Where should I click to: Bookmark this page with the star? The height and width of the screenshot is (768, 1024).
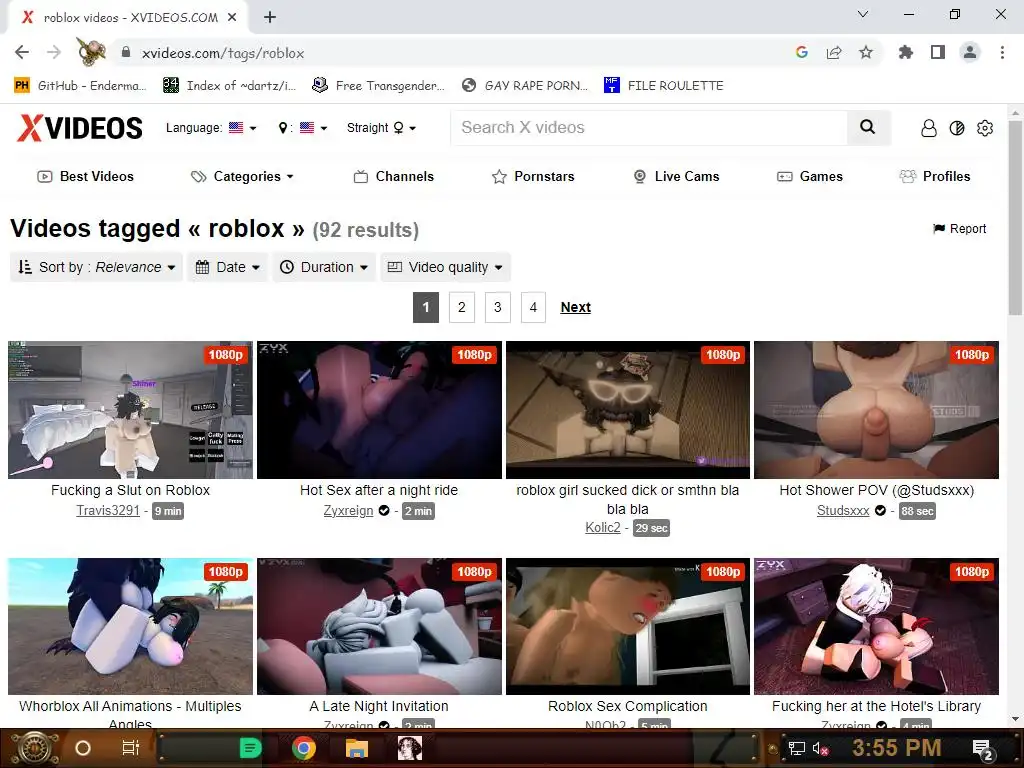click(x=866, y=52)
